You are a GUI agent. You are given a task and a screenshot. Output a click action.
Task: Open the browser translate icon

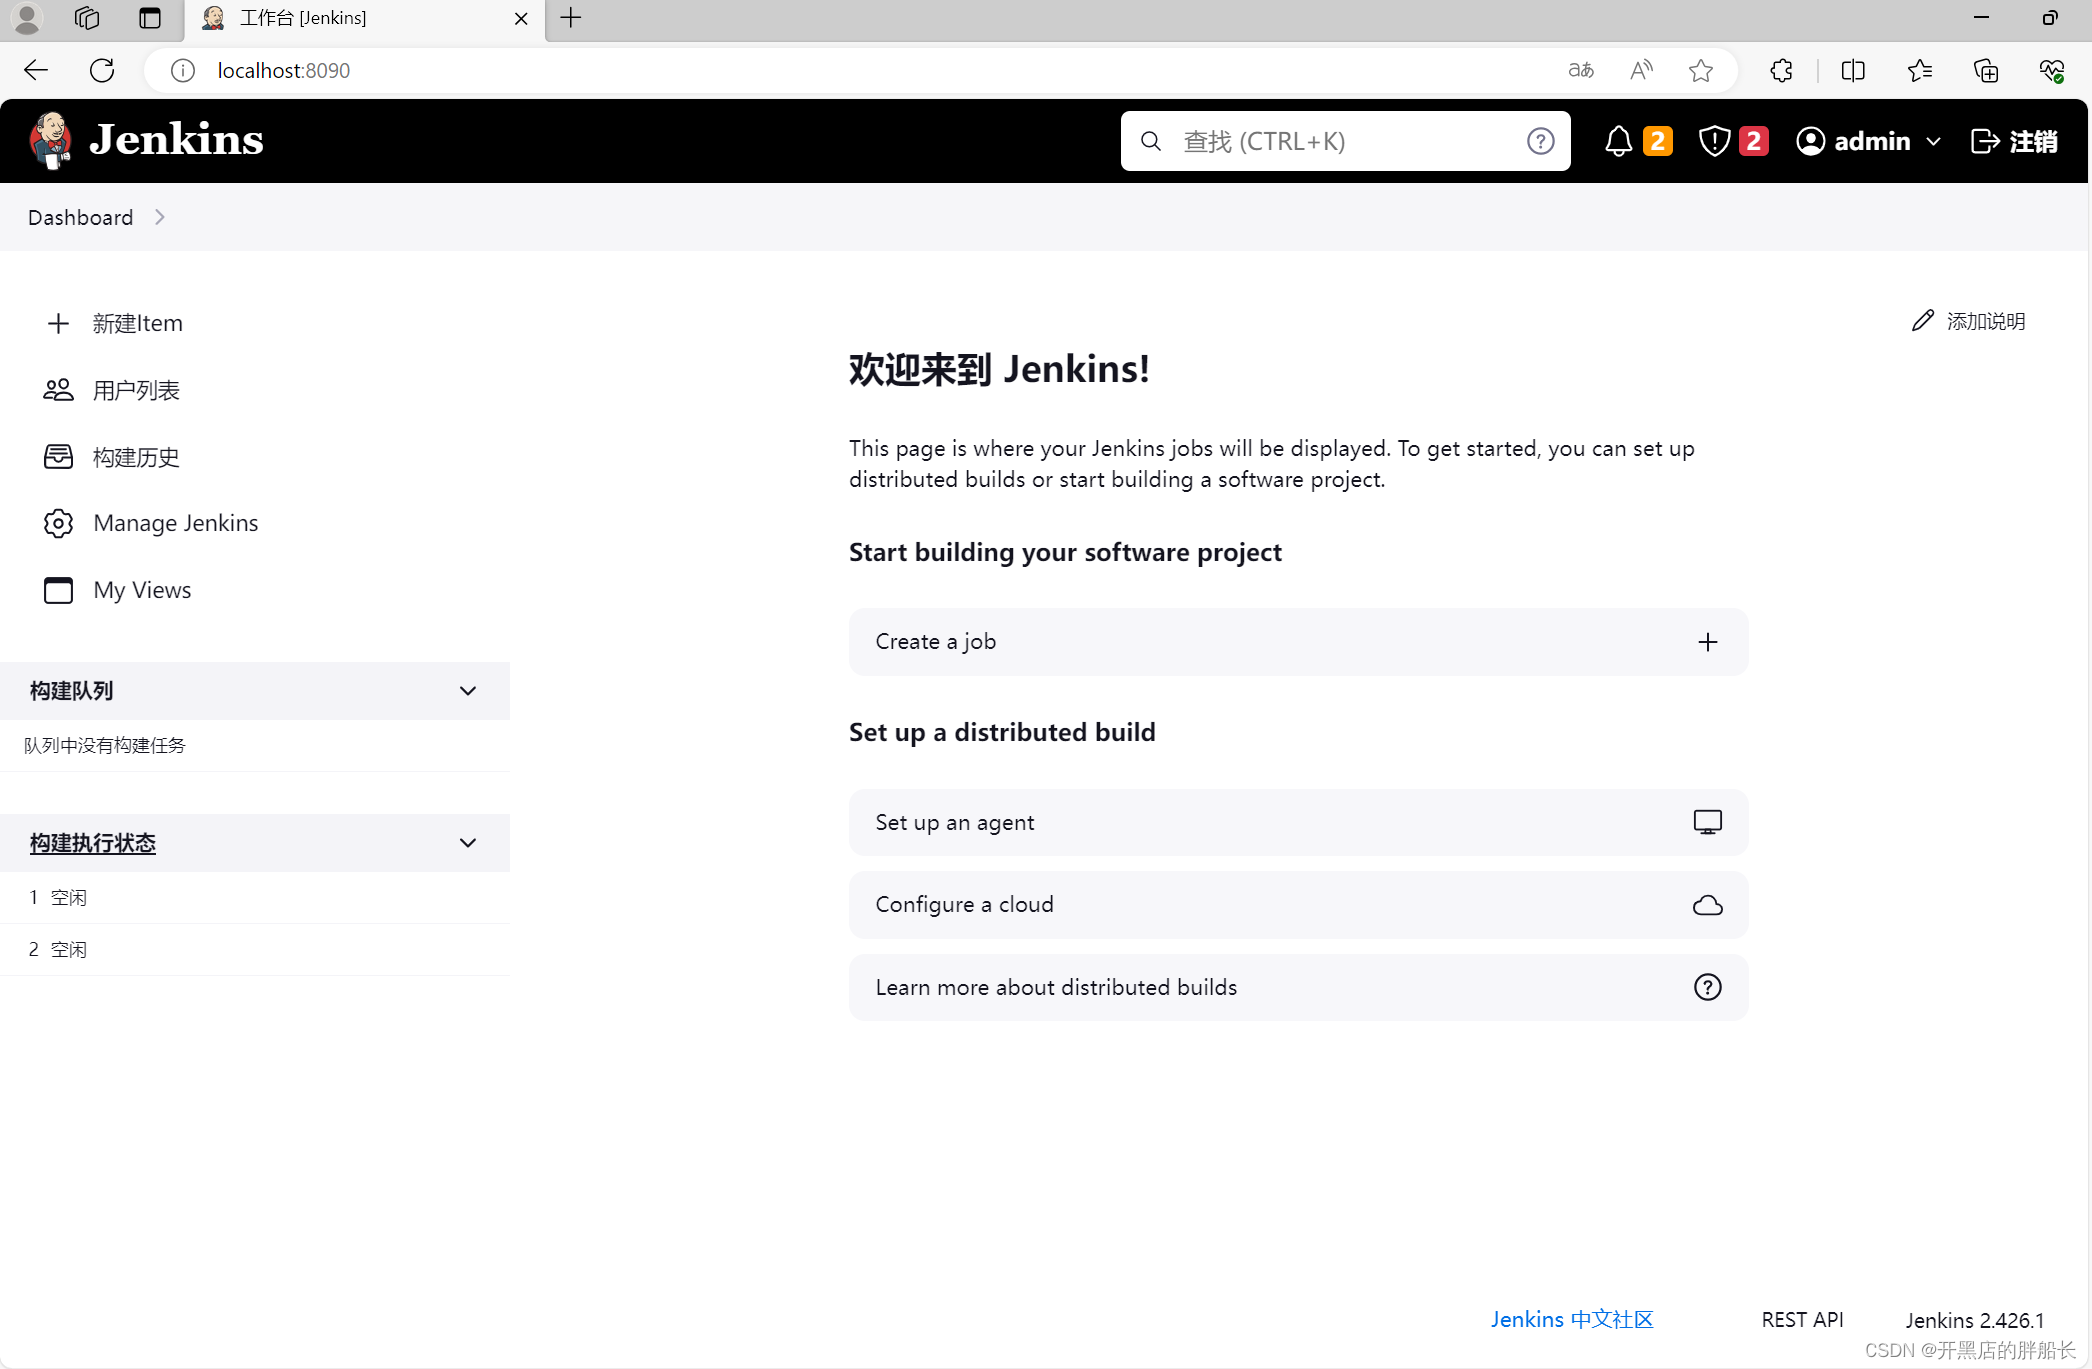pyautogui.click(x=1581, y=70)
